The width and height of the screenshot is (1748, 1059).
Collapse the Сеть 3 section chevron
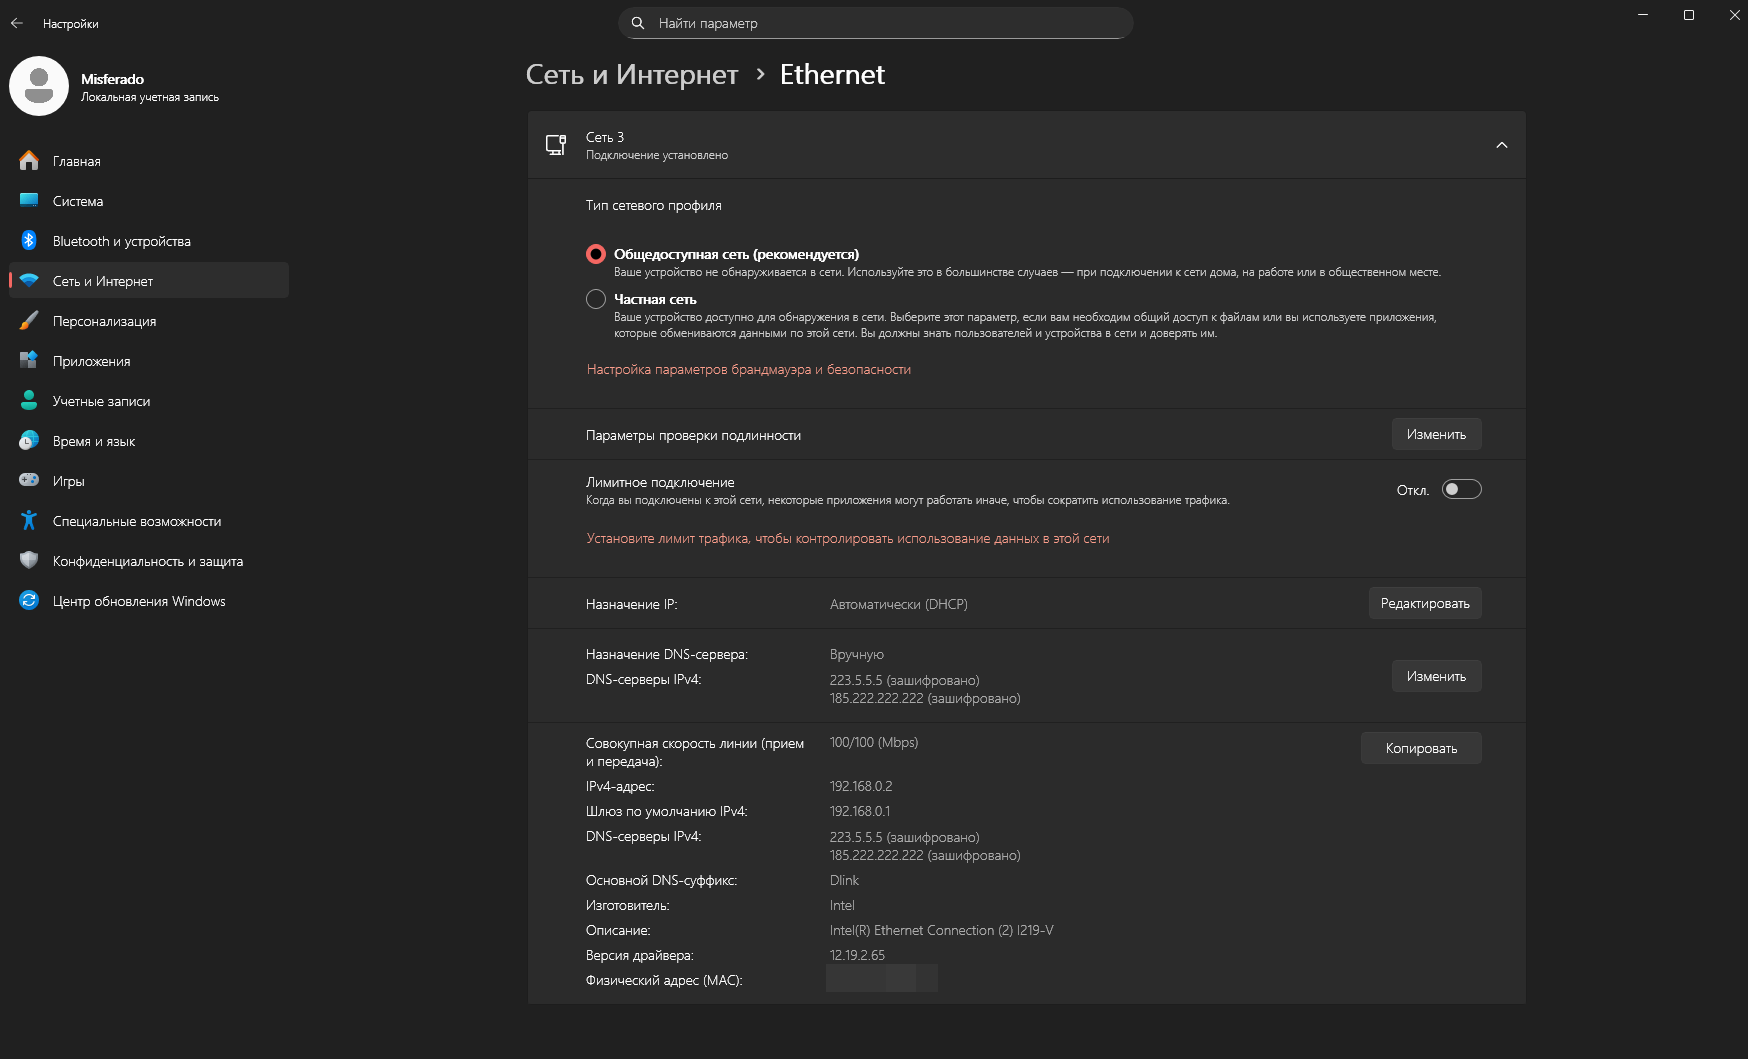click(1501, 145)
